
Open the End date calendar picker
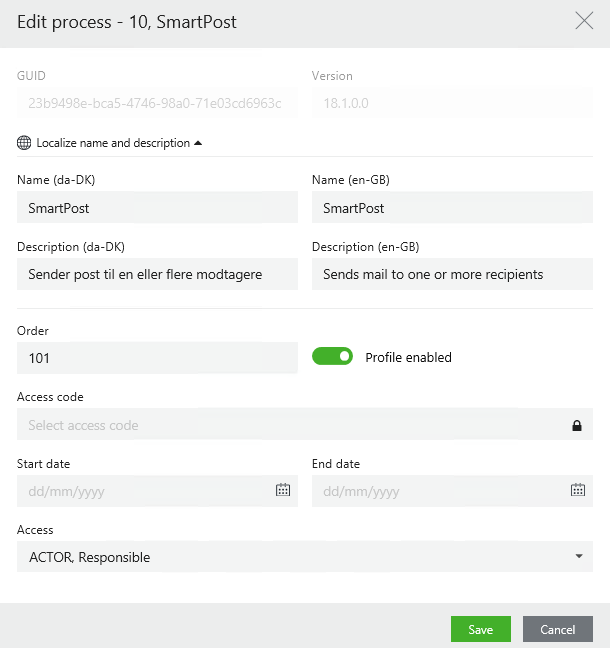[x=577, y=490]
